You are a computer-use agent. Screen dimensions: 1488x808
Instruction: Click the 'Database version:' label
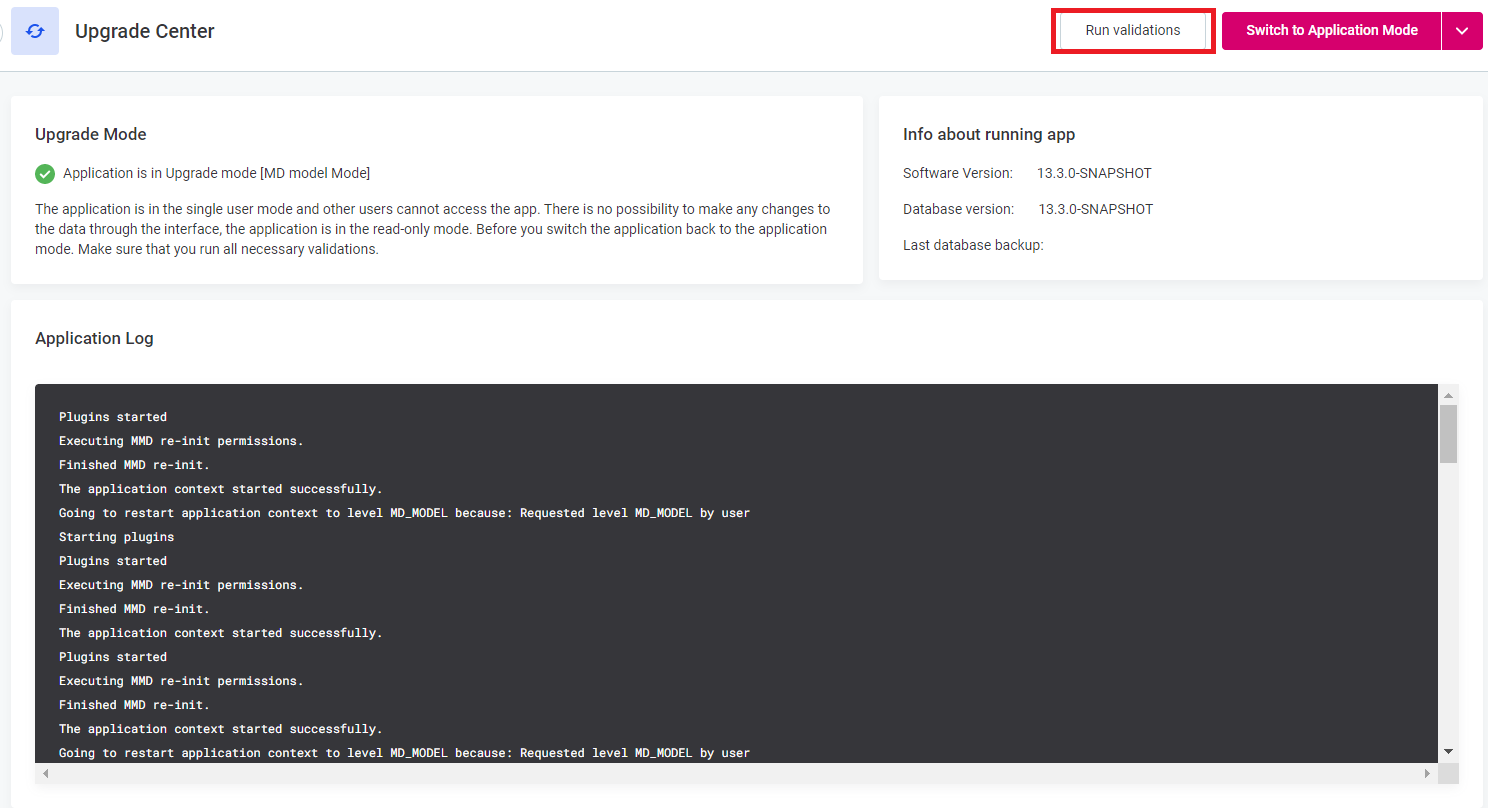[959, 209]
